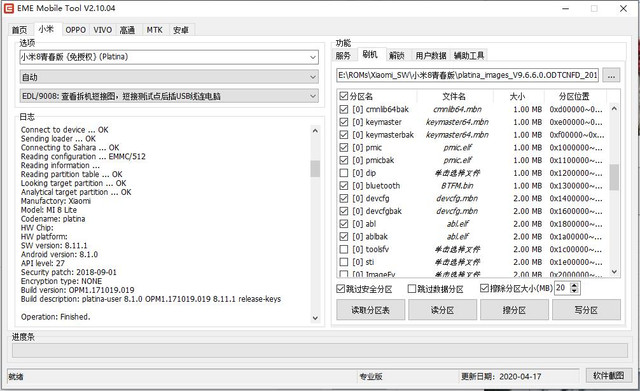This screenshot has height=391, width=640.
Task: Click the erase size value field showing 20
Action: (x=562, y=288)
